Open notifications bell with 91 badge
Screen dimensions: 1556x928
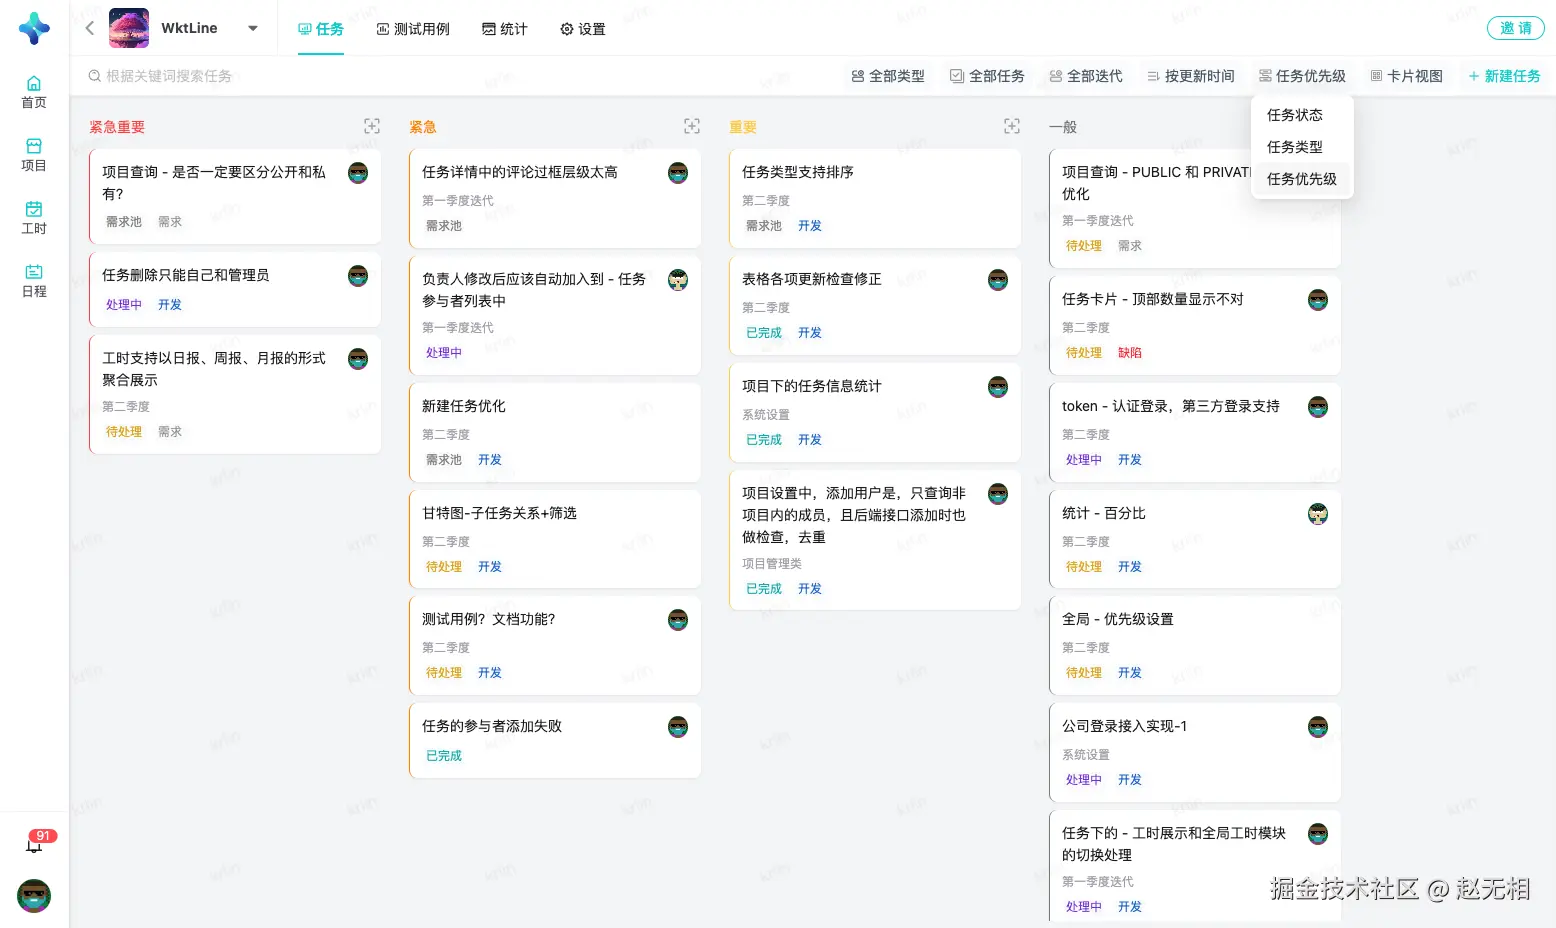click(x=35, y=843)
